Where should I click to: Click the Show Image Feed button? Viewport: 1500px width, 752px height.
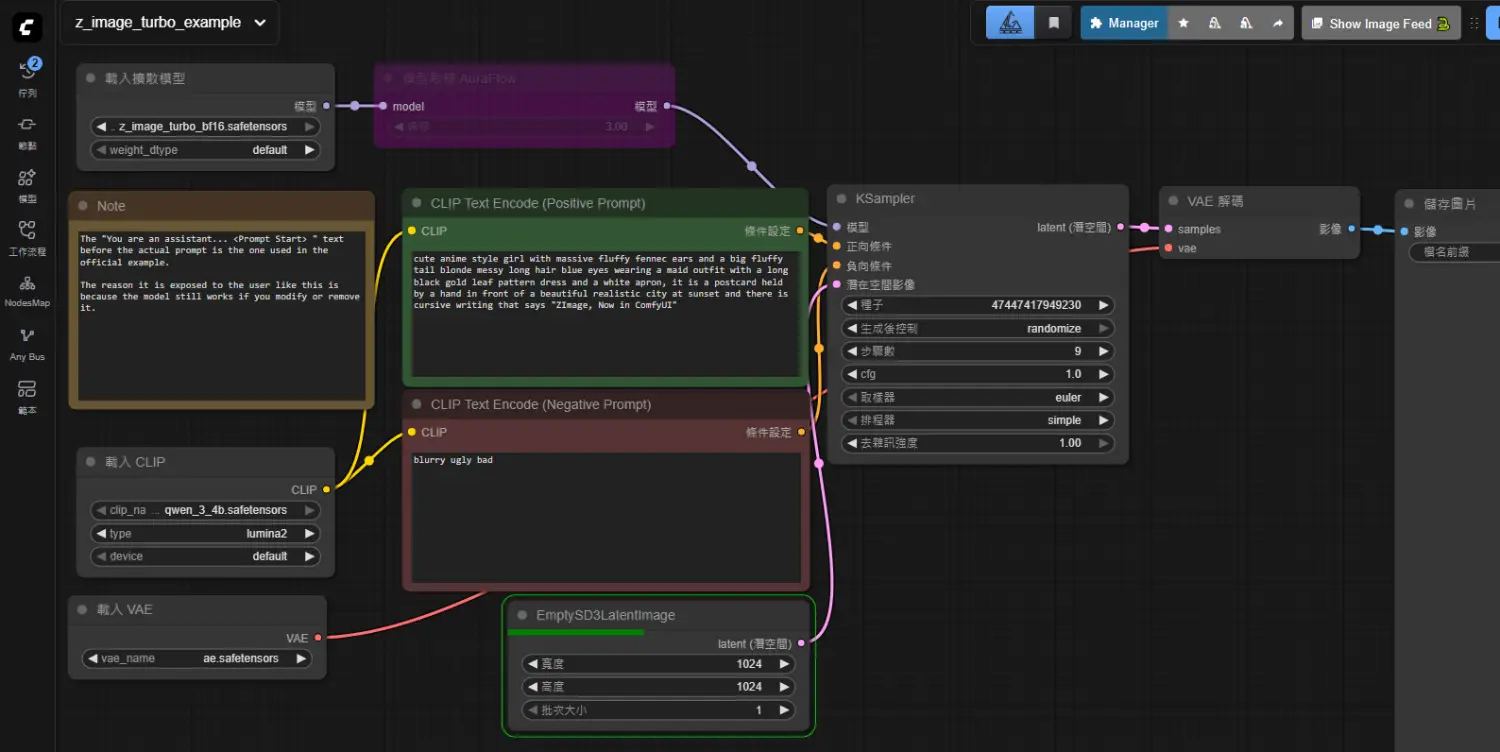tap(1379, 23)
